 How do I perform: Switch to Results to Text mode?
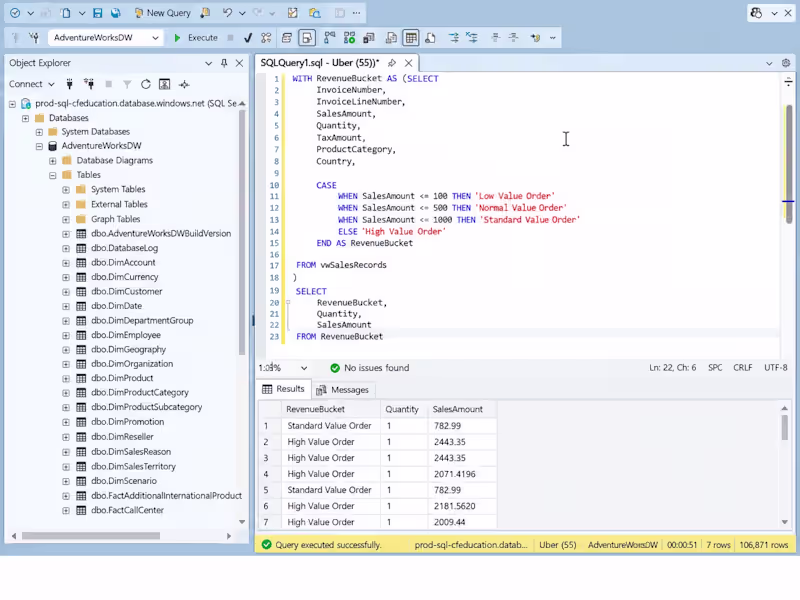(x=391, y=38)
